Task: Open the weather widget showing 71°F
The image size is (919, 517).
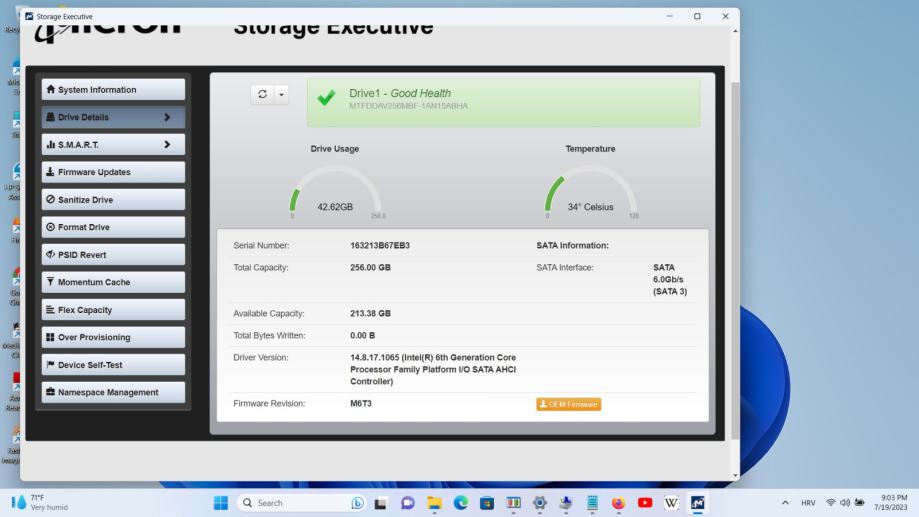Action: tap(40, 502)
